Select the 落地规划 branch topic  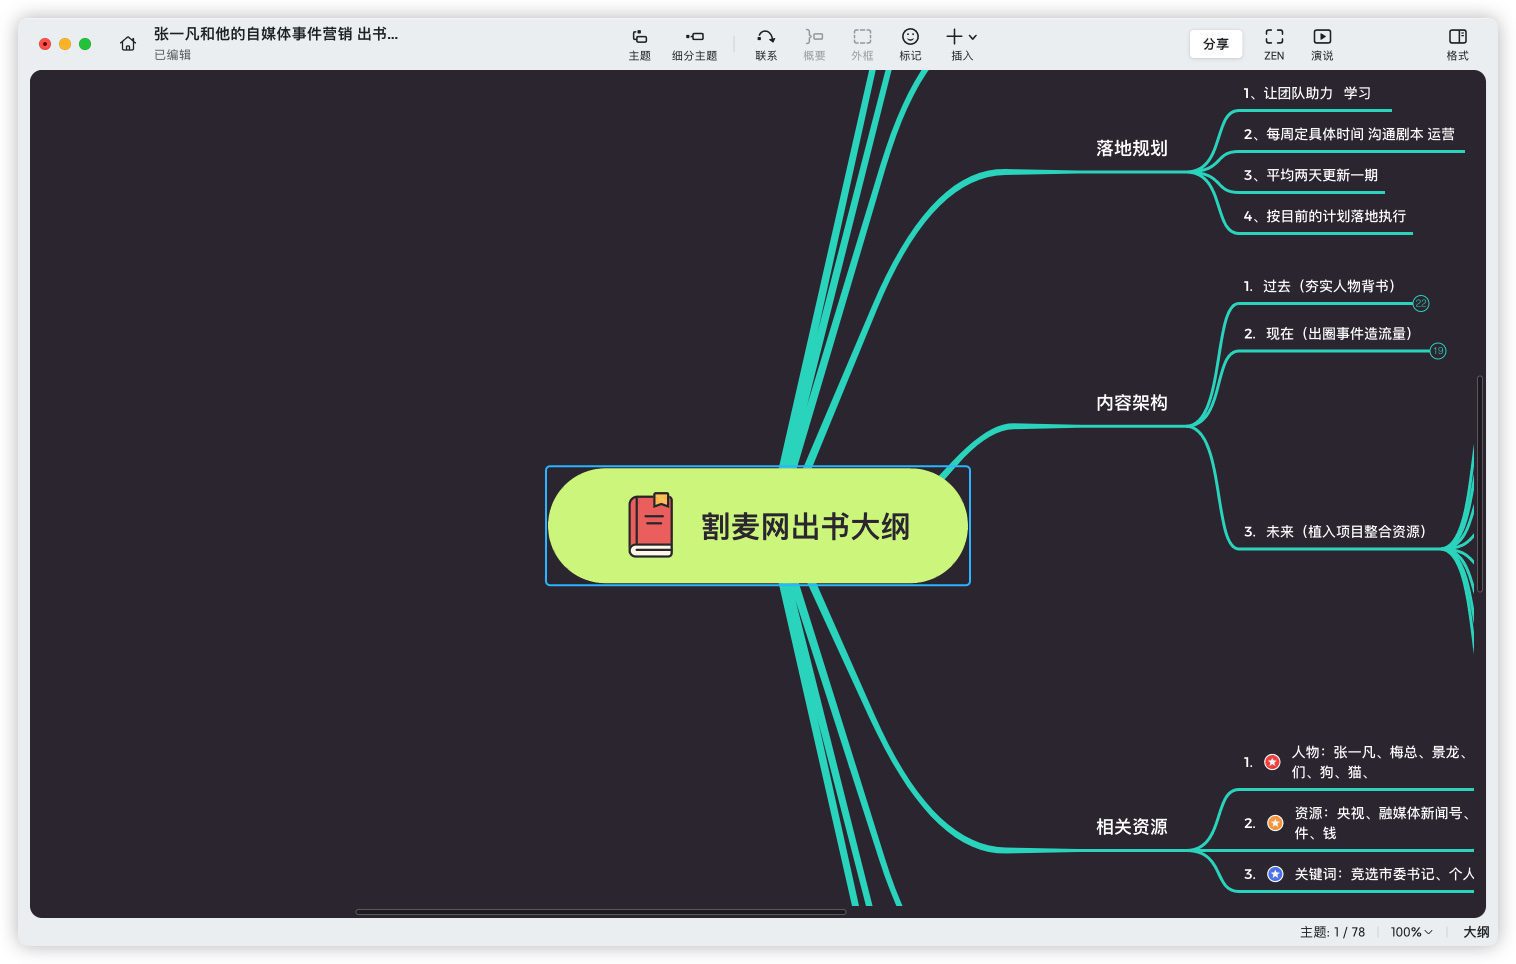point(1131,149)
